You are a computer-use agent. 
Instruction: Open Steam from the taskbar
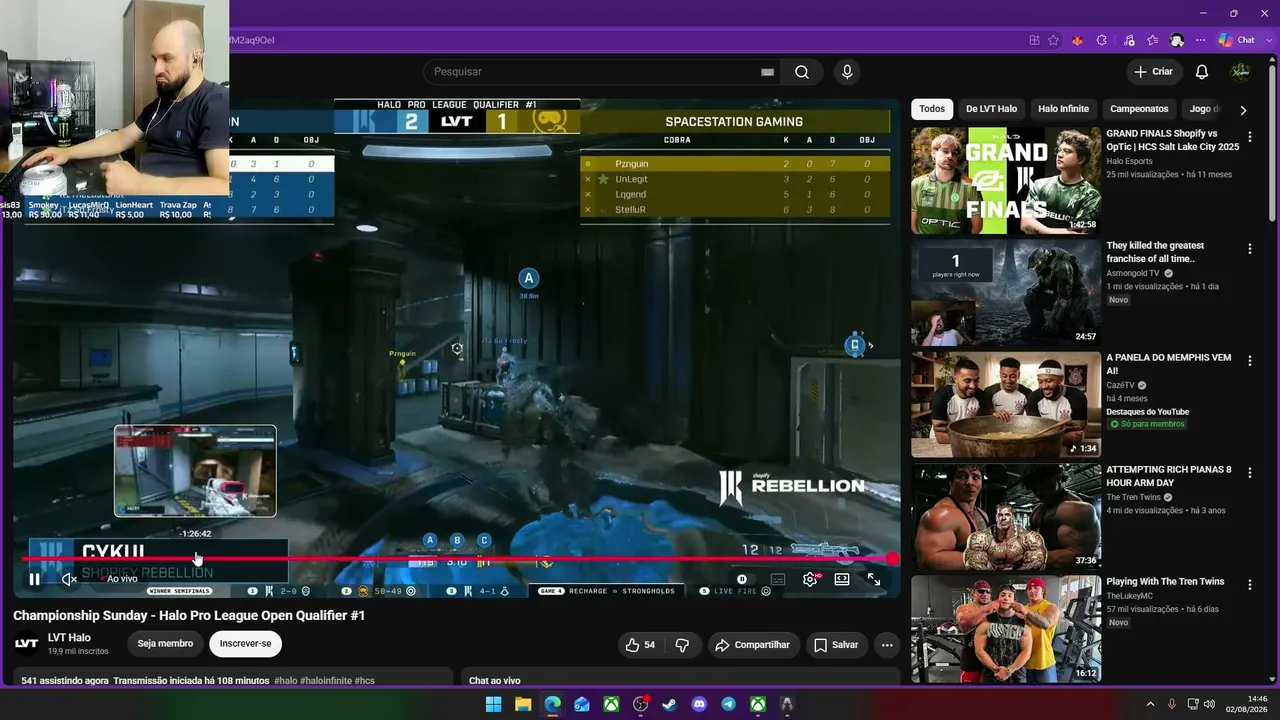click(670, 704)
